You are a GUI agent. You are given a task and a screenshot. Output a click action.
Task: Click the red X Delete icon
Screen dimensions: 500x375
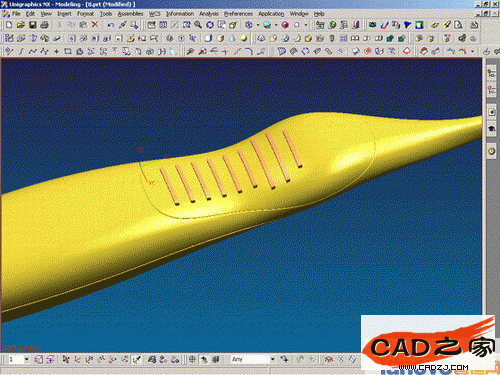[x=95, y=25]
